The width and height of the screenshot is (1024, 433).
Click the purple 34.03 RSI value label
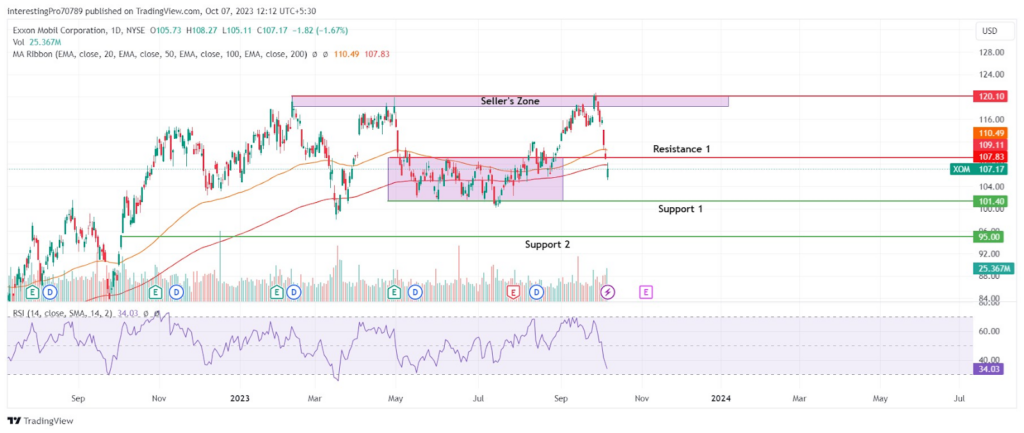coord(991,369)
